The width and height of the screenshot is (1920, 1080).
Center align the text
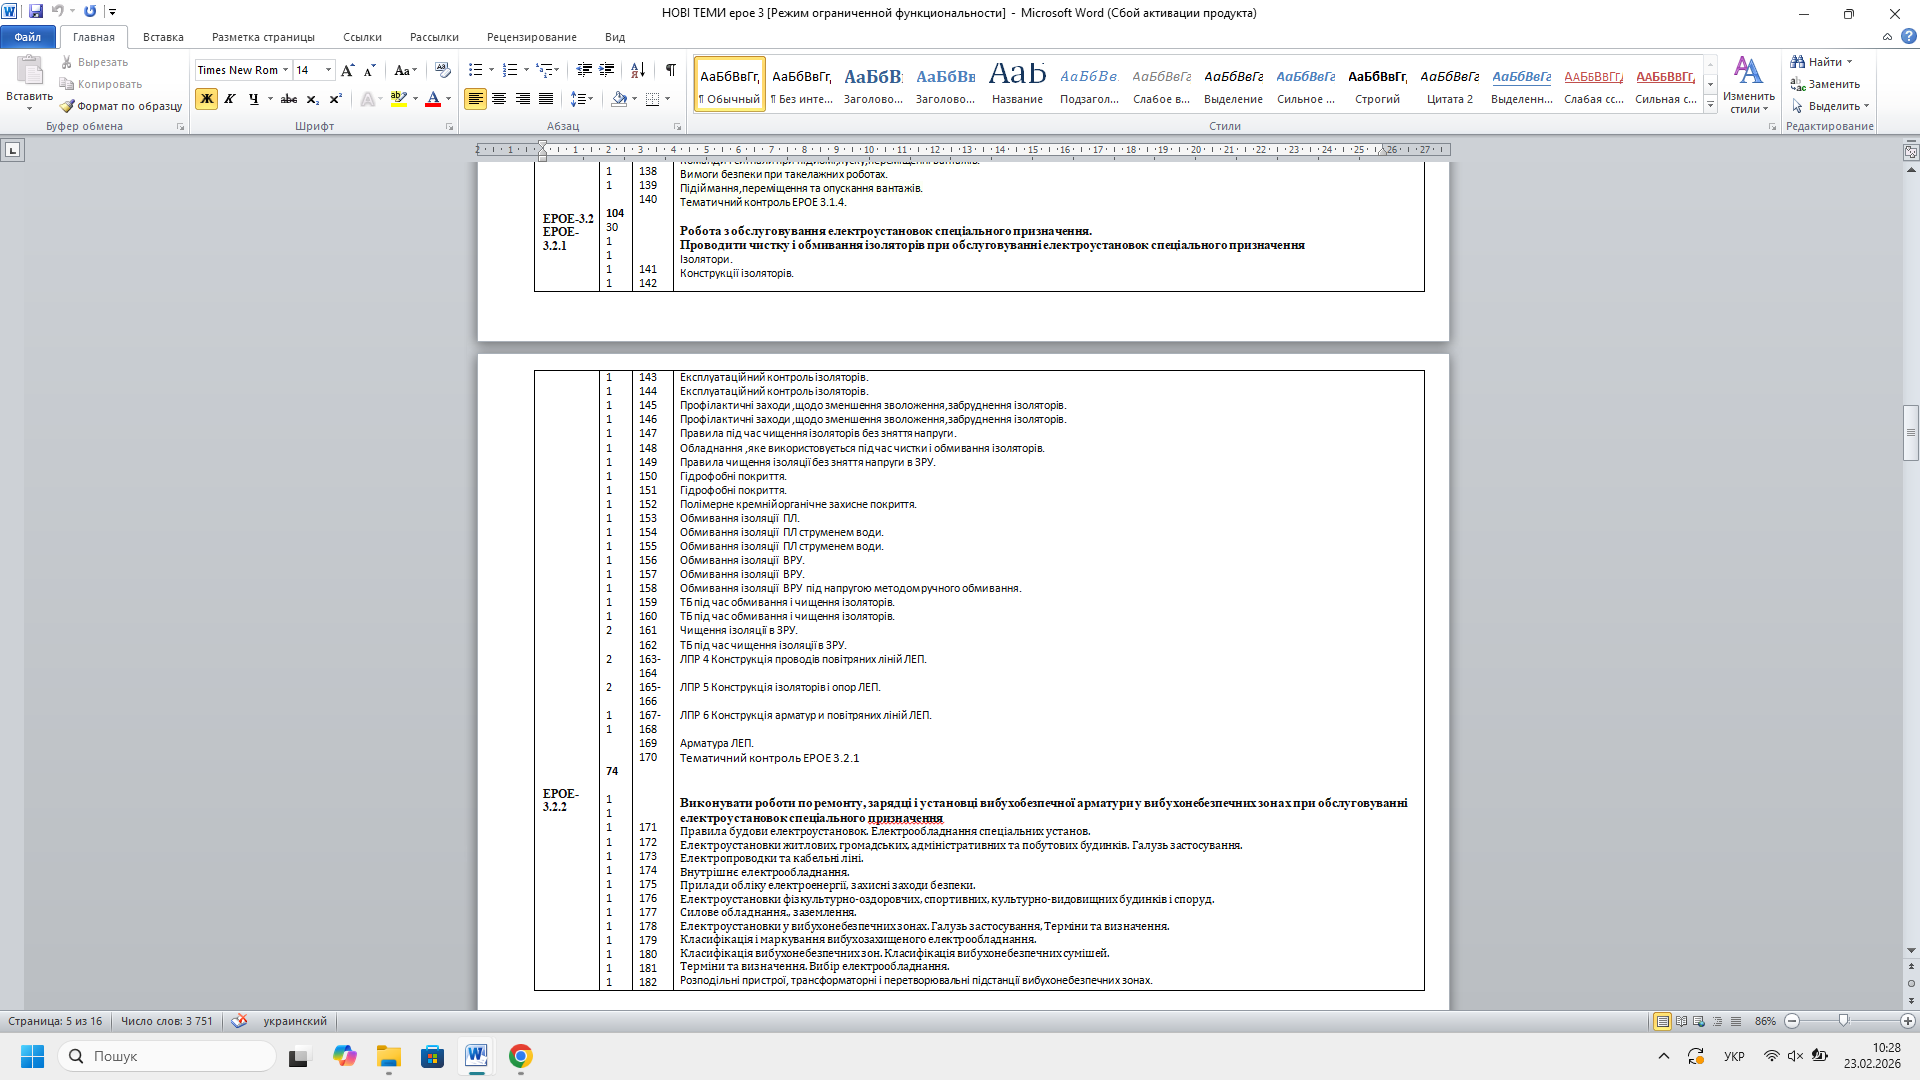click(499, 99)
